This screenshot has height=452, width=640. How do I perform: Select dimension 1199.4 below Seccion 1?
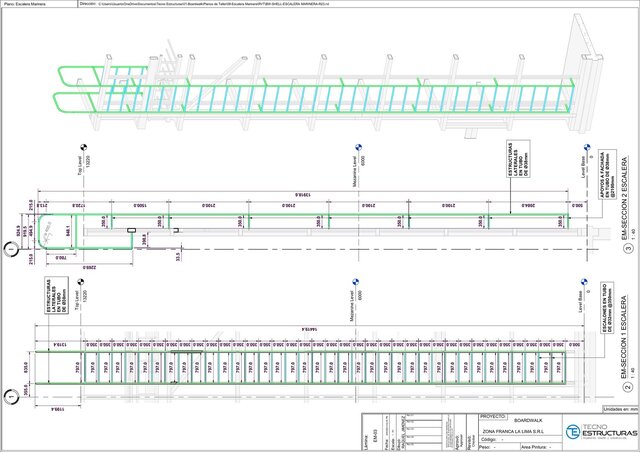click(58, 409)
